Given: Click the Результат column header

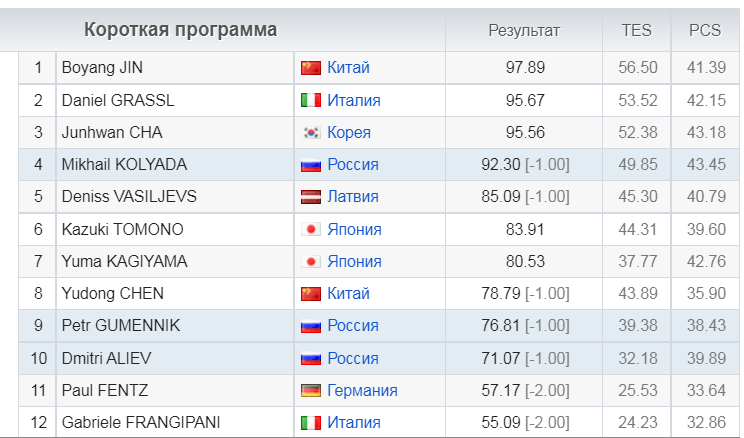Looking at the screenshot, I should pyautogui.click(x=524, y=30).
